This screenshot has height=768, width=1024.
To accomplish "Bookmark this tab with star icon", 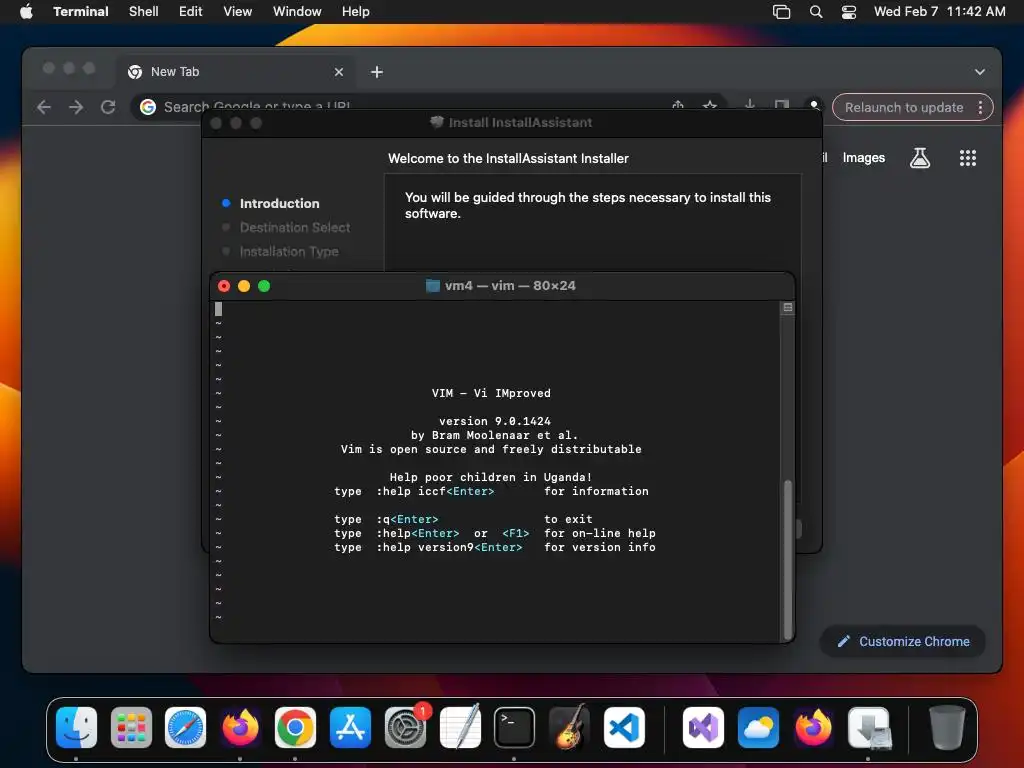I will (710, 105).
